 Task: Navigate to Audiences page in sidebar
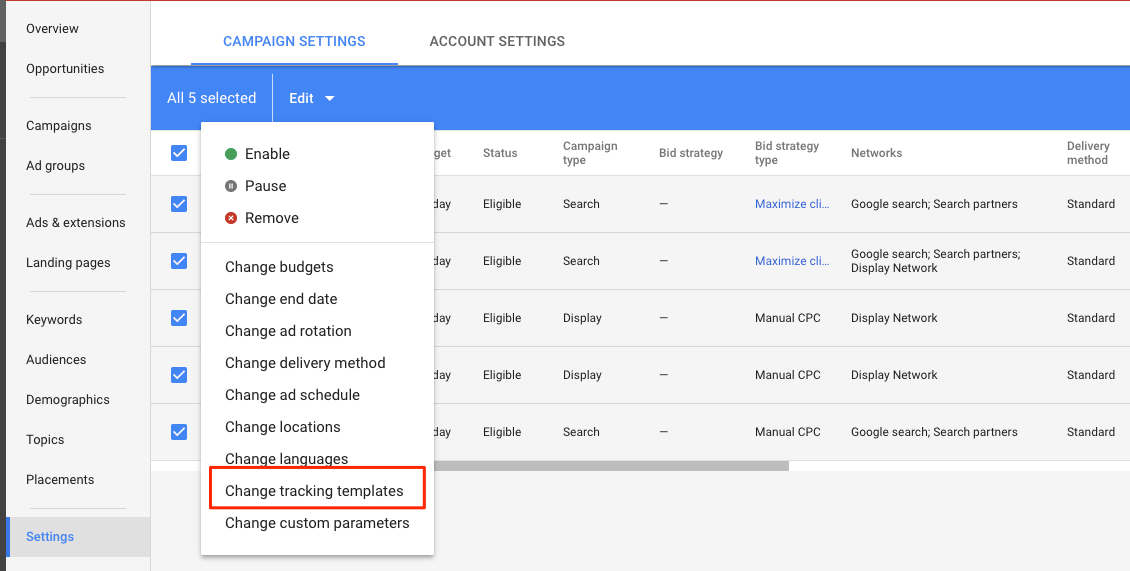[x=56, y=360]
